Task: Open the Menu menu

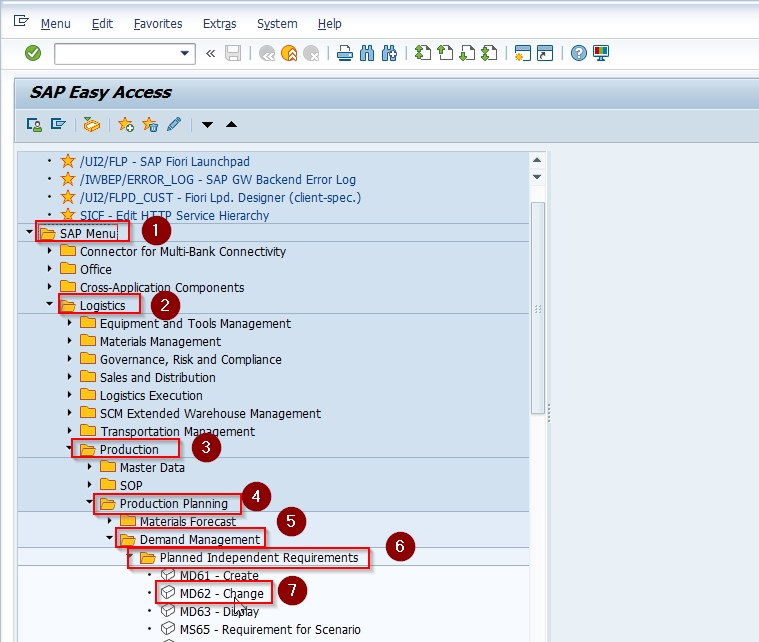Action: tap(56, 24)
